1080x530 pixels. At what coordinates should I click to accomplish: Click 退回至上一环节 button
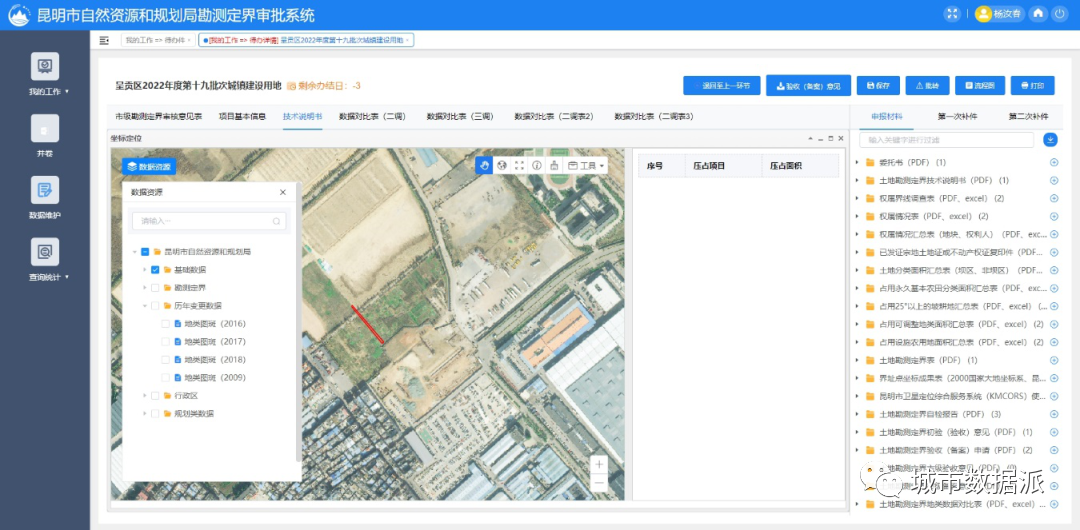[x=721, y=85]
